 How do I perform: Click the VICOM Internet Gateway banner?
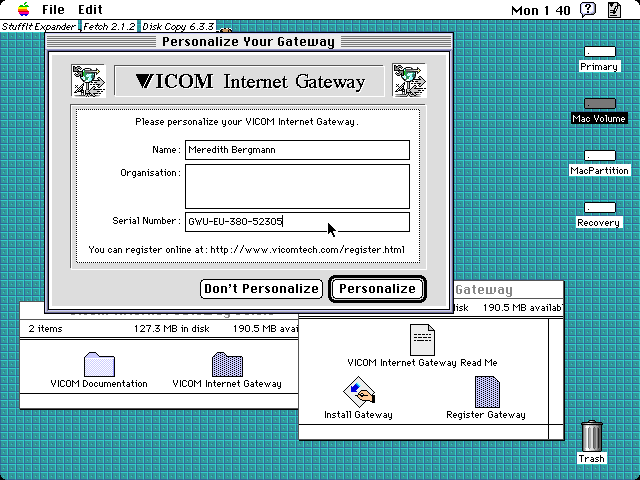point(249,81)
